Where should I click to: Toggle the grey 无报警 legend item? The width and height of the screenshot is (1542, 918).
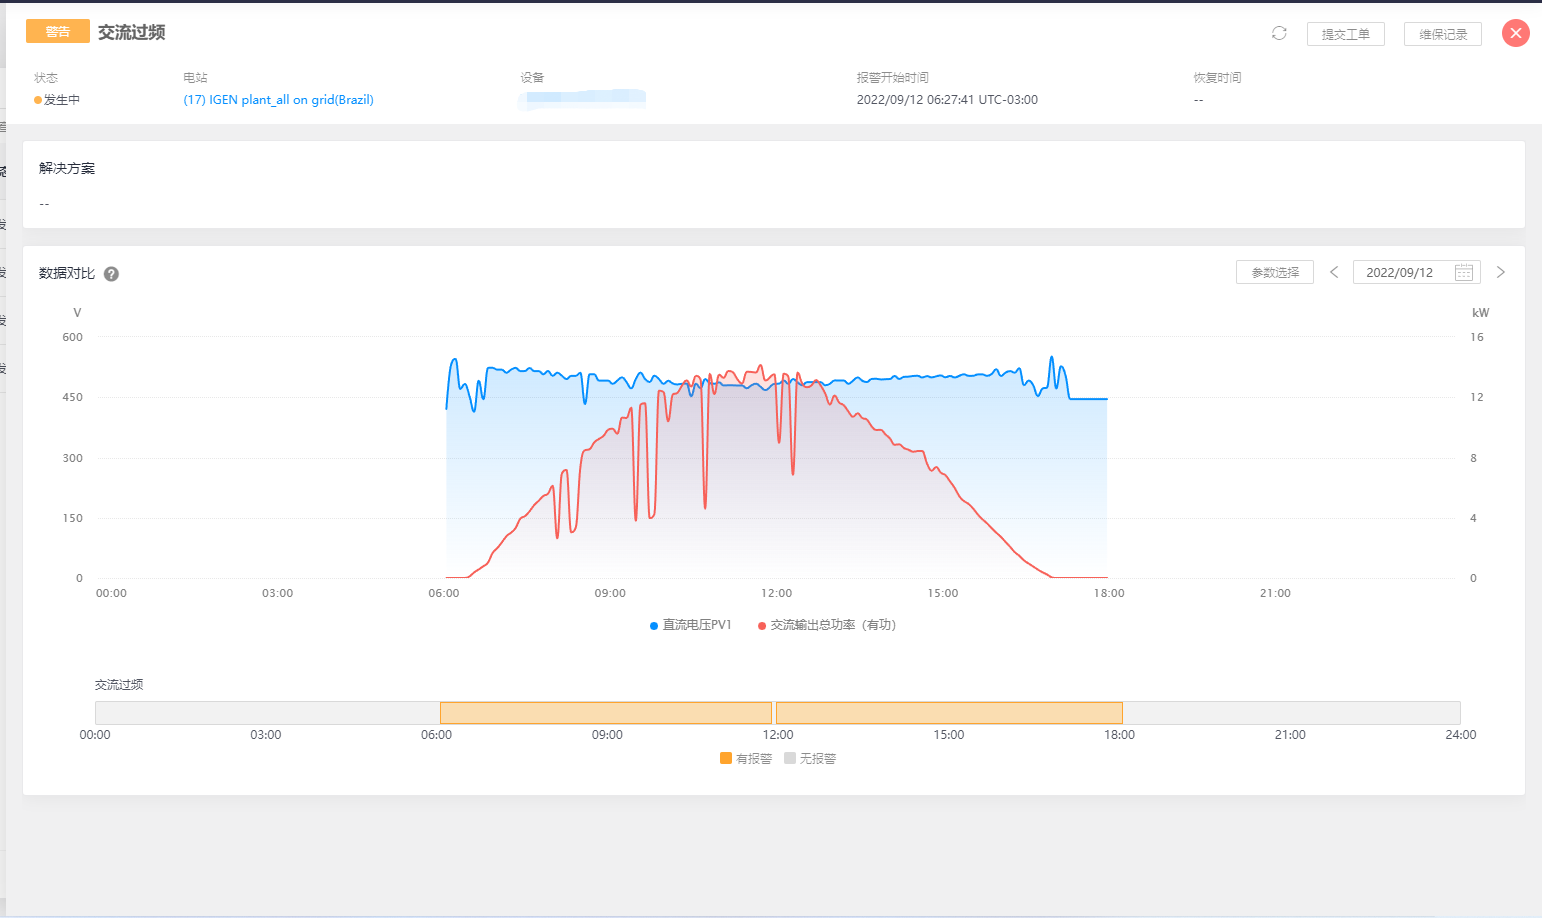(810, 759)
